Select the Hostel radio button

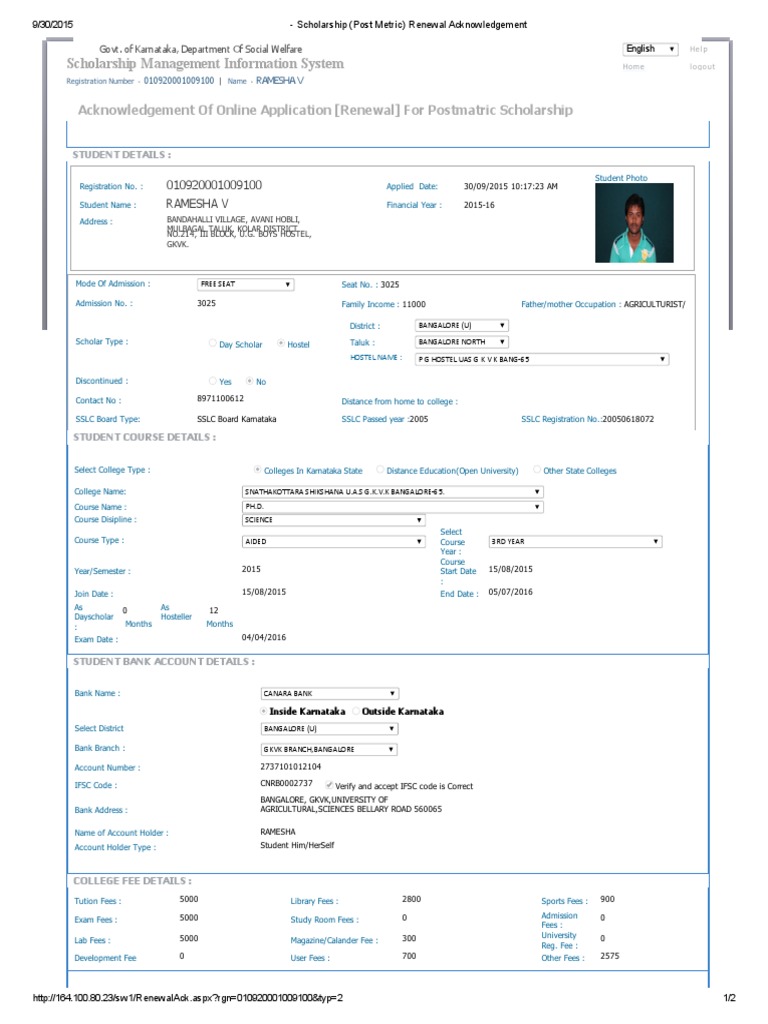pos(281,343)
